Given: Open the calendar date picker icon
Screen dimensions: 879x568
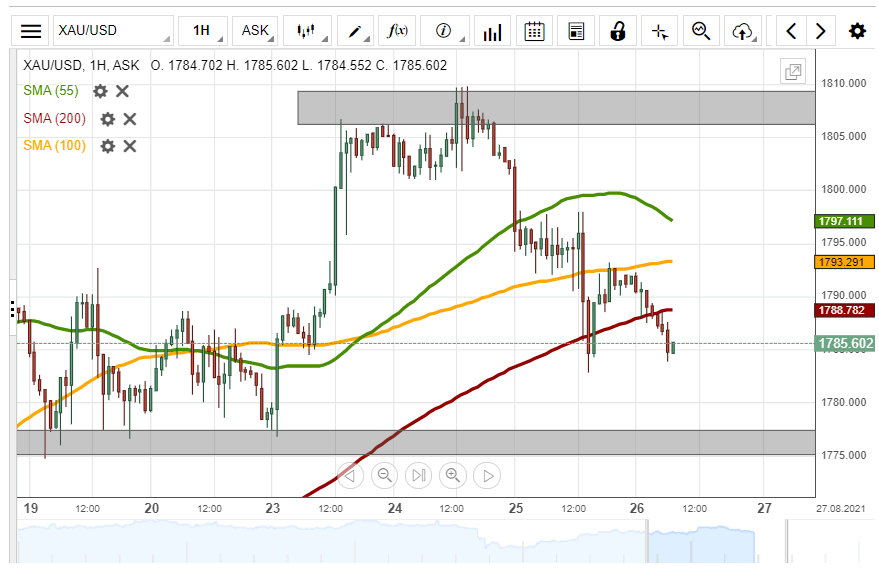Looking at the screenshot, I should pos(535,31).
